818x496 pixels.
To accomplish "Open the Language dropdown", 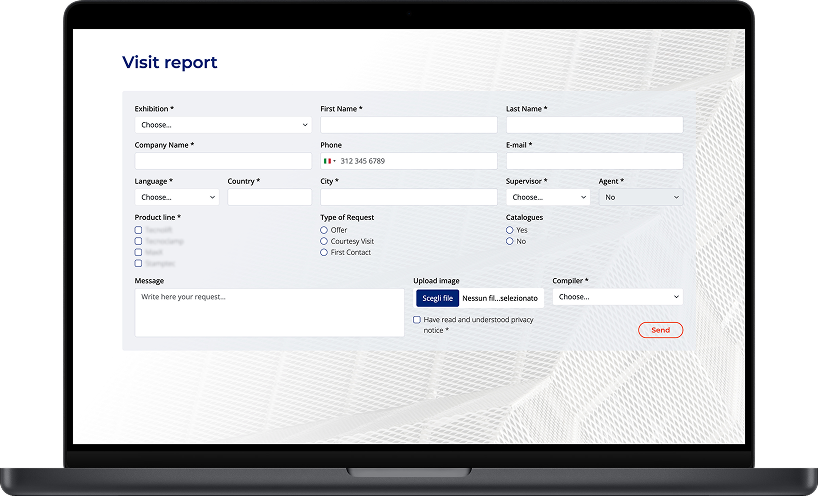I will (x=177, y=197).
